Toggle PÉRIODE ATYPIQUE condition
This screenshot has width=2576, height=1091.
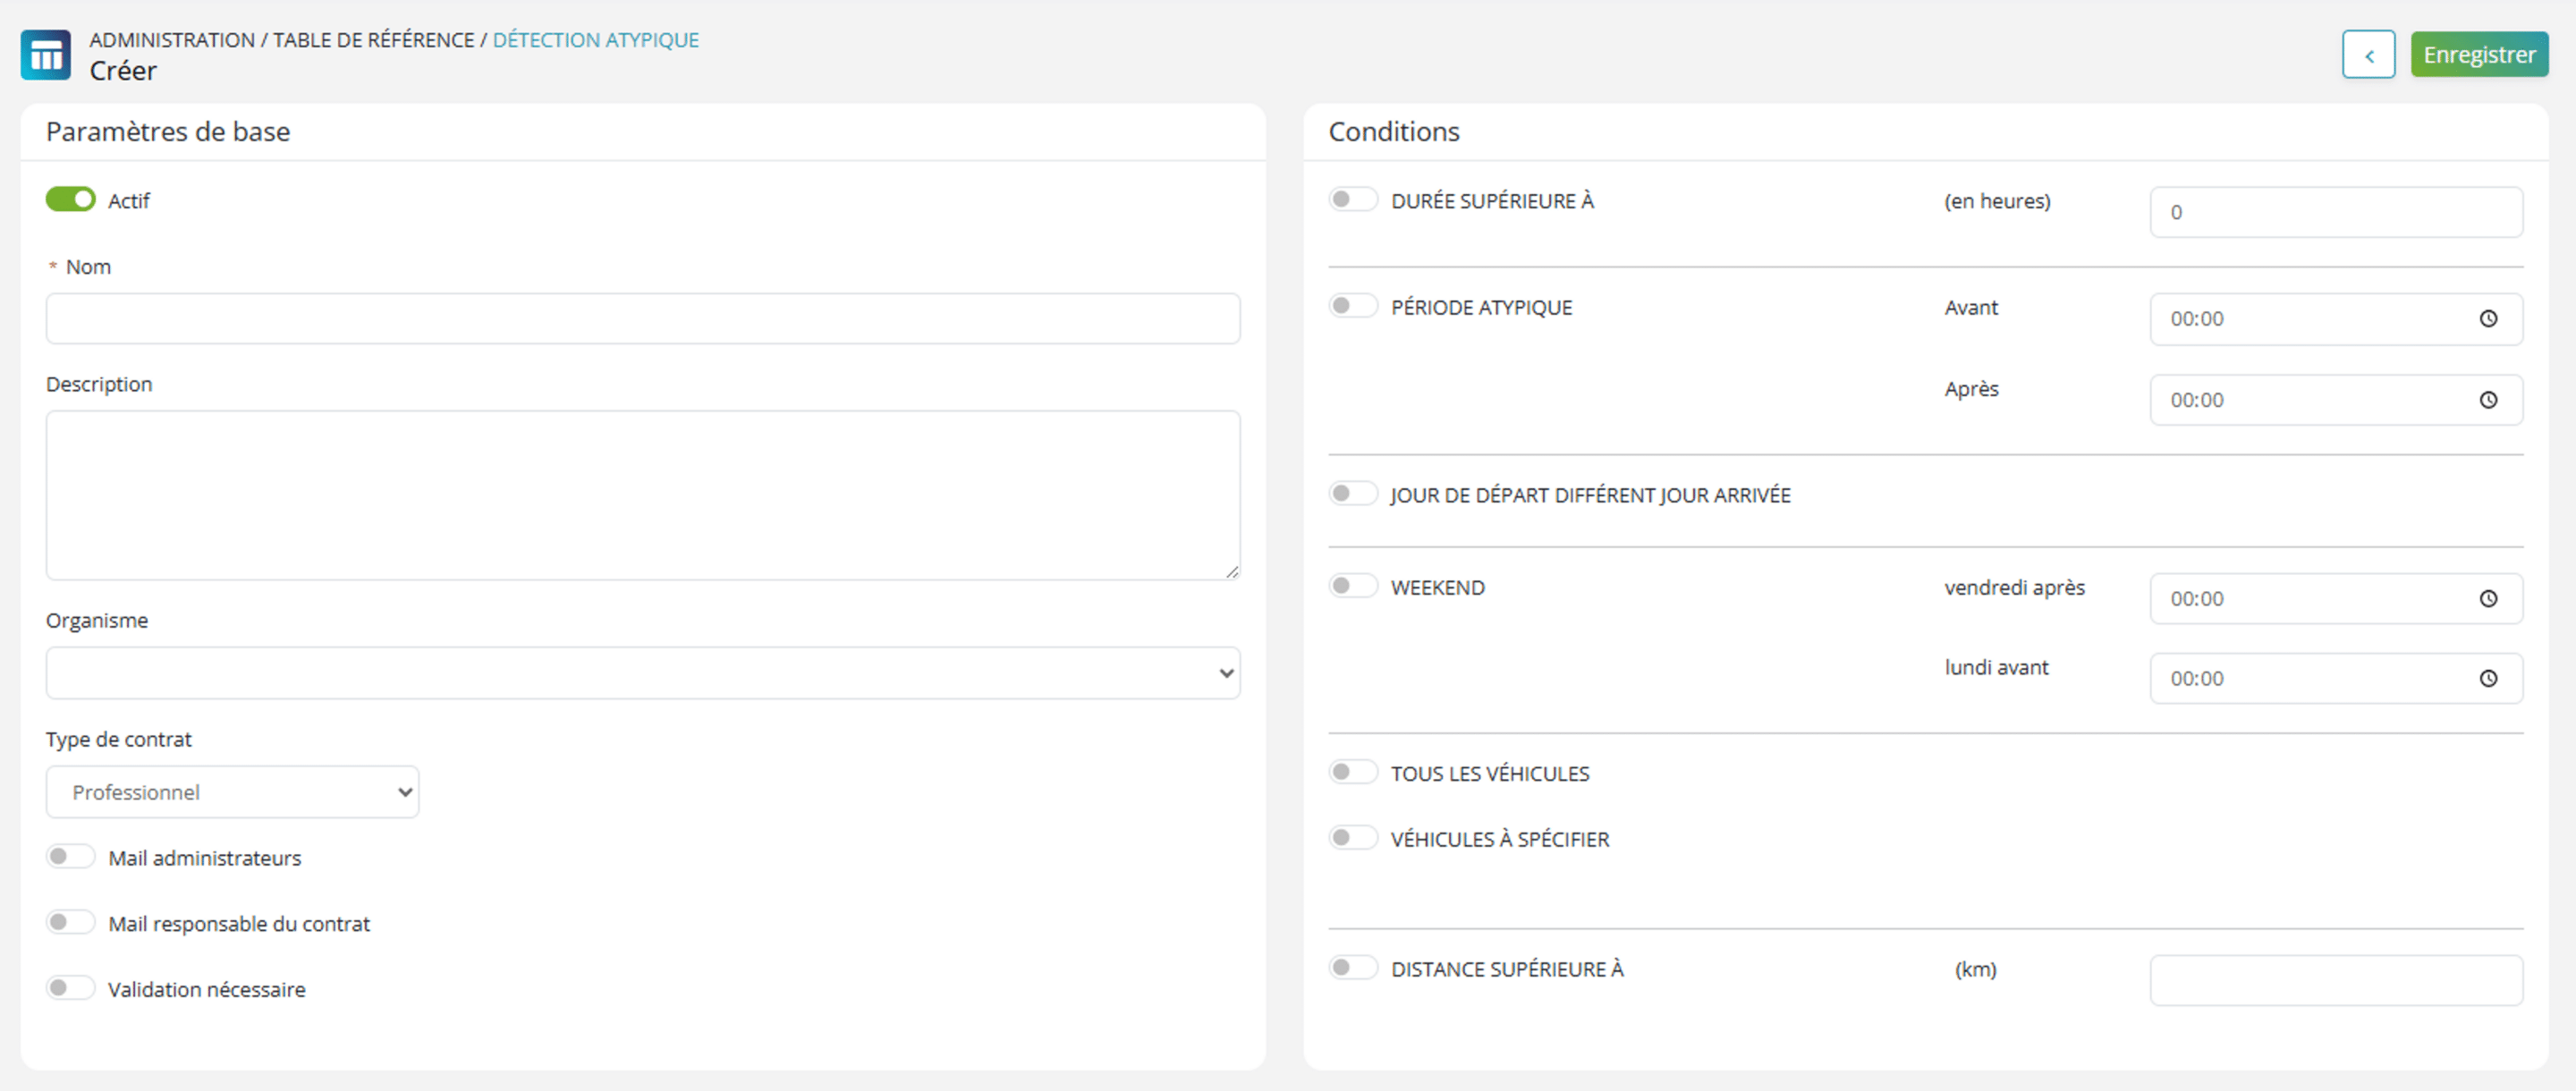[x=1353, y=306]
